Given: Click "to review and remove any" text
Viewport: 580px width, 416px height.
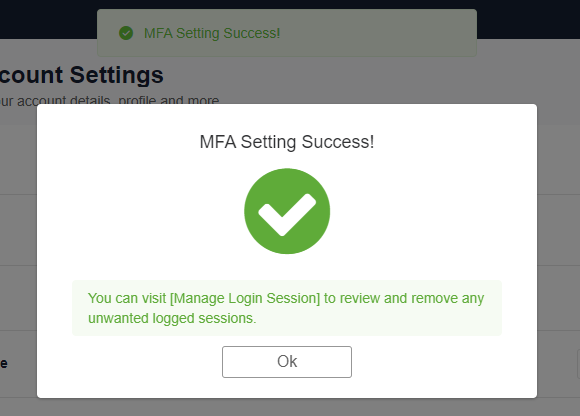Looking at the screenshot, I should 404,298.
